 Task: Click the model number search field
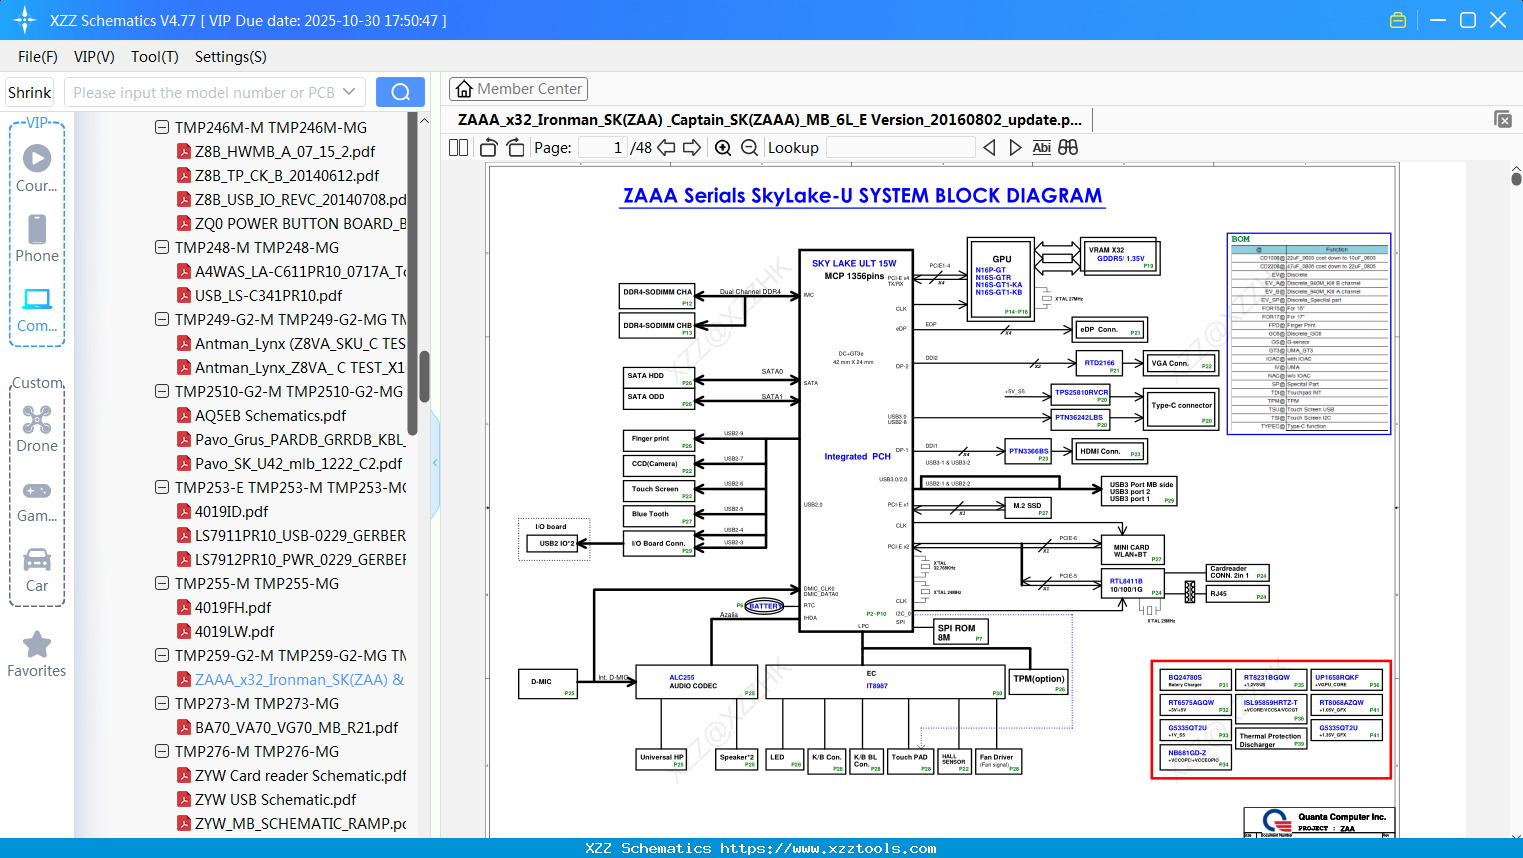206,92
